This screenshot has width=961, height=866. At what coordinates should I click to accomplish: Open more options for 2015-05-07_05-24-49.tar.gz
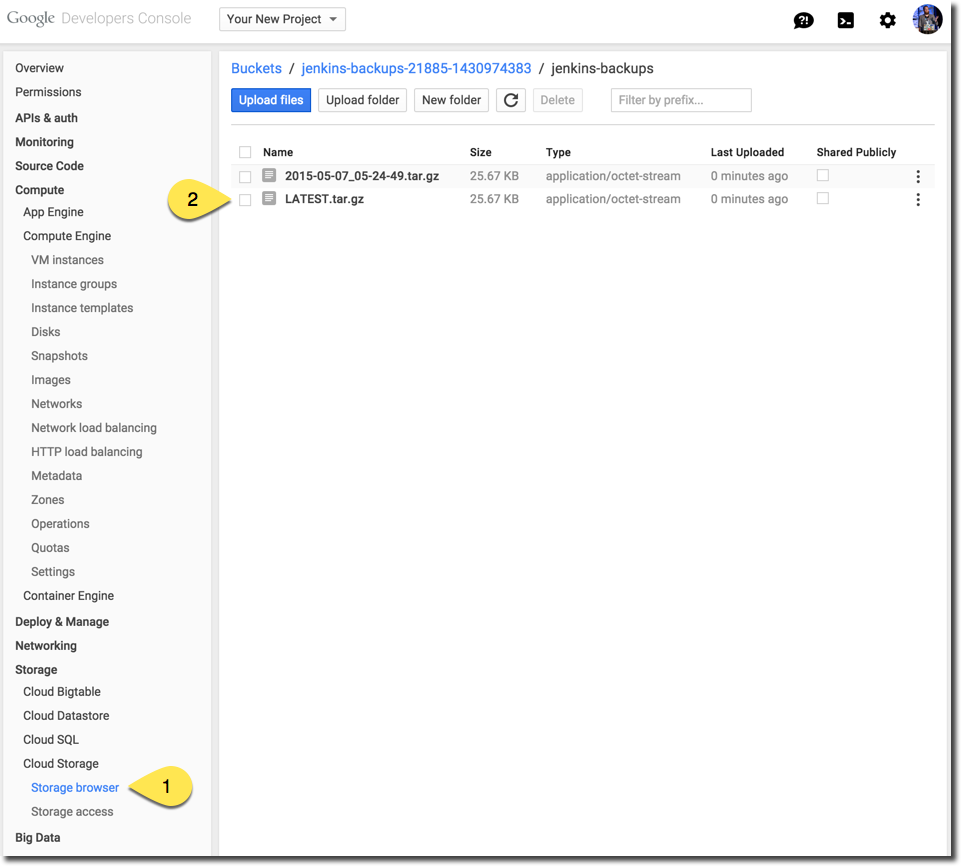coord(917,177)
